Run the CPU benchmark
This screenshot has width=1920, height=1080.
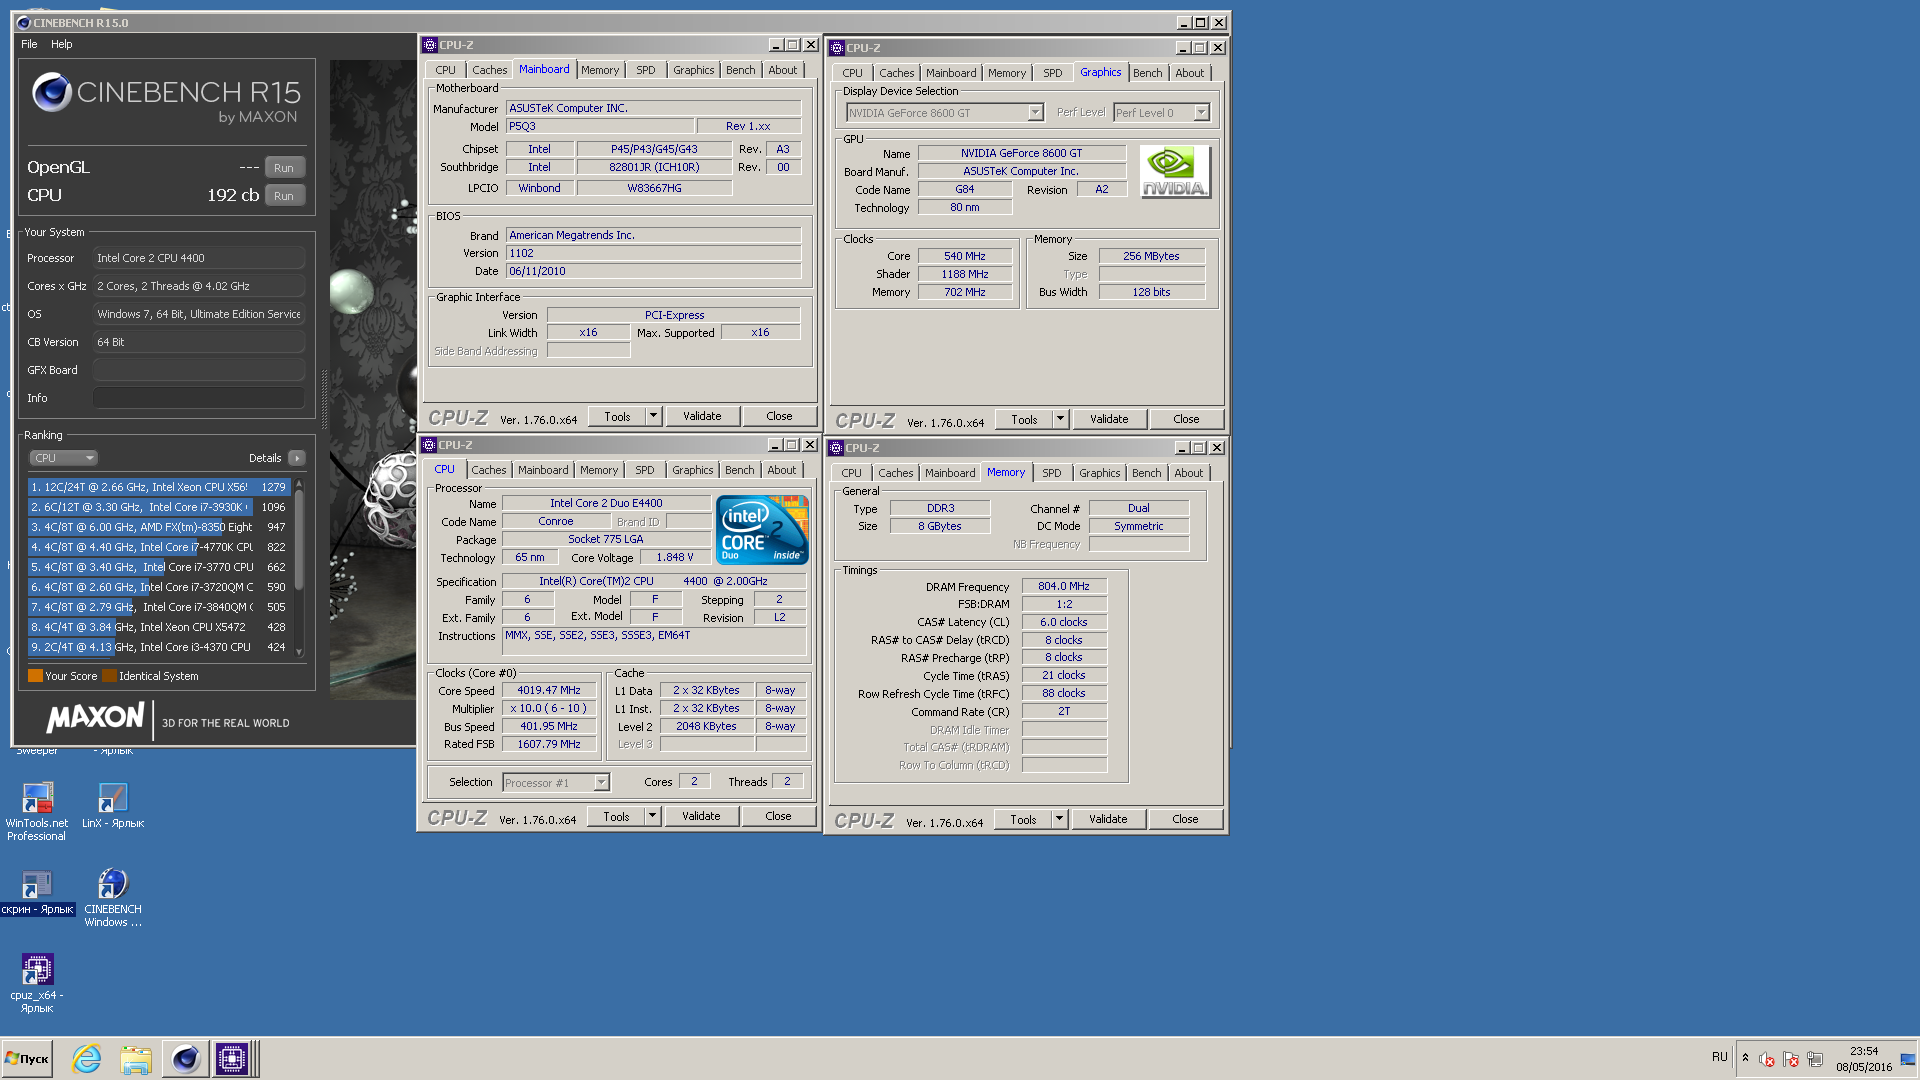[x=284, y=196]
